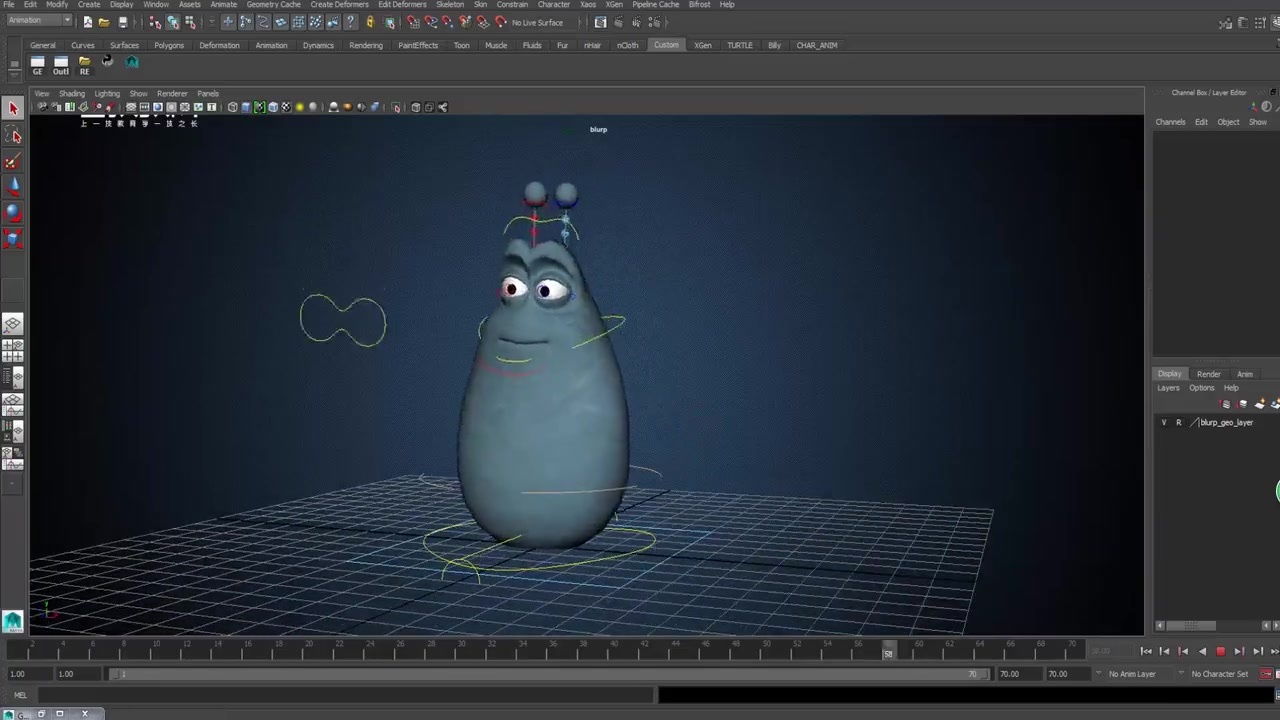
Task: Click the playback range slider bar
Action: pyautogui.click(x=548, y=674)
